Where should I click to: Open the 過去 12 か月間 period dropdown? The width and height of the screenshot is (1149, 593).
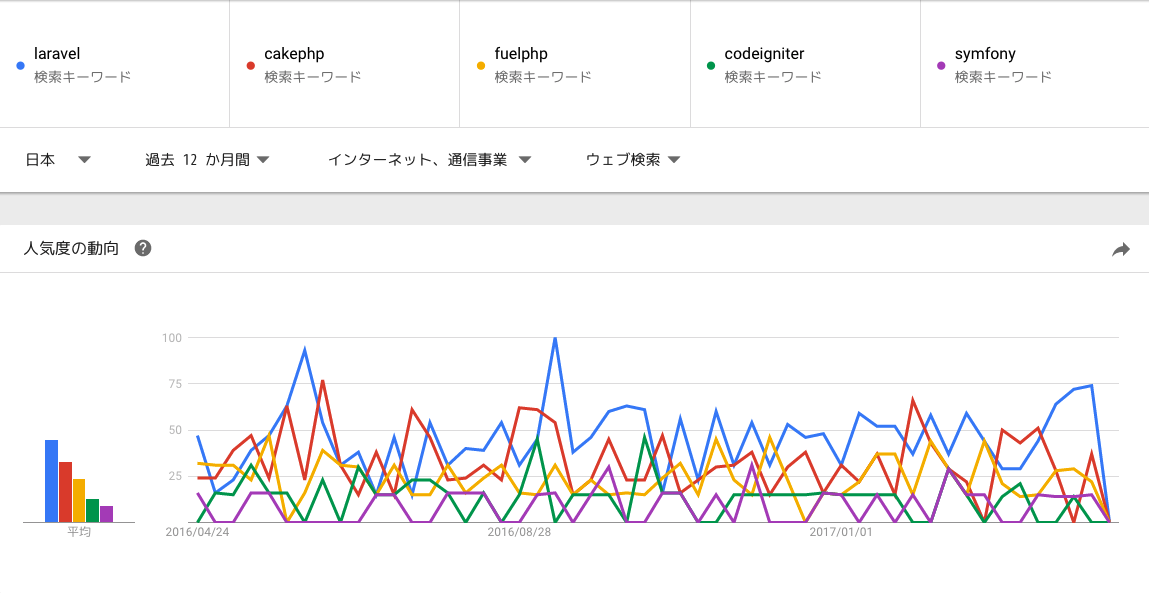pos(207,160)
